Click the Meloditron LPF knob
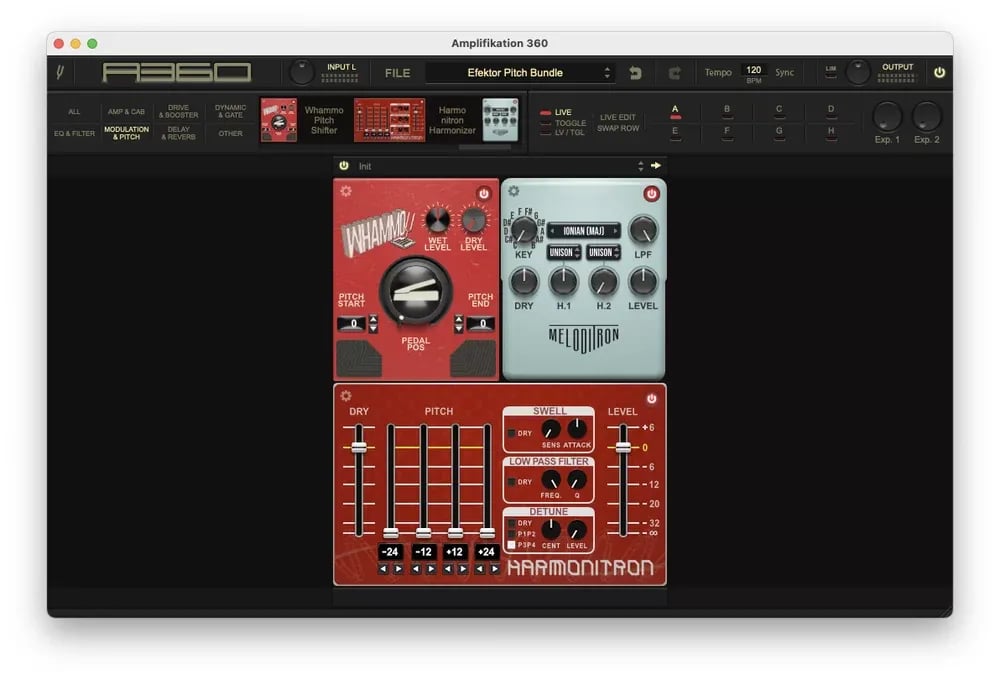The width and height of the screenshot is (1000, 680). (643, 230)
